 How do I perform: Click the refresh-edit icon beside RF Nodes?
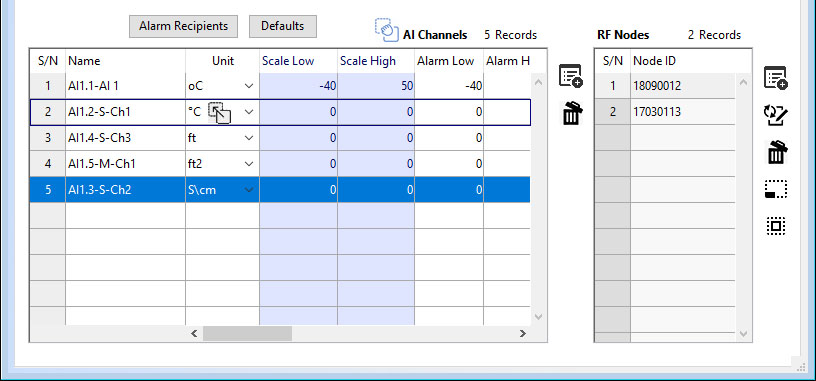(776, 116)
